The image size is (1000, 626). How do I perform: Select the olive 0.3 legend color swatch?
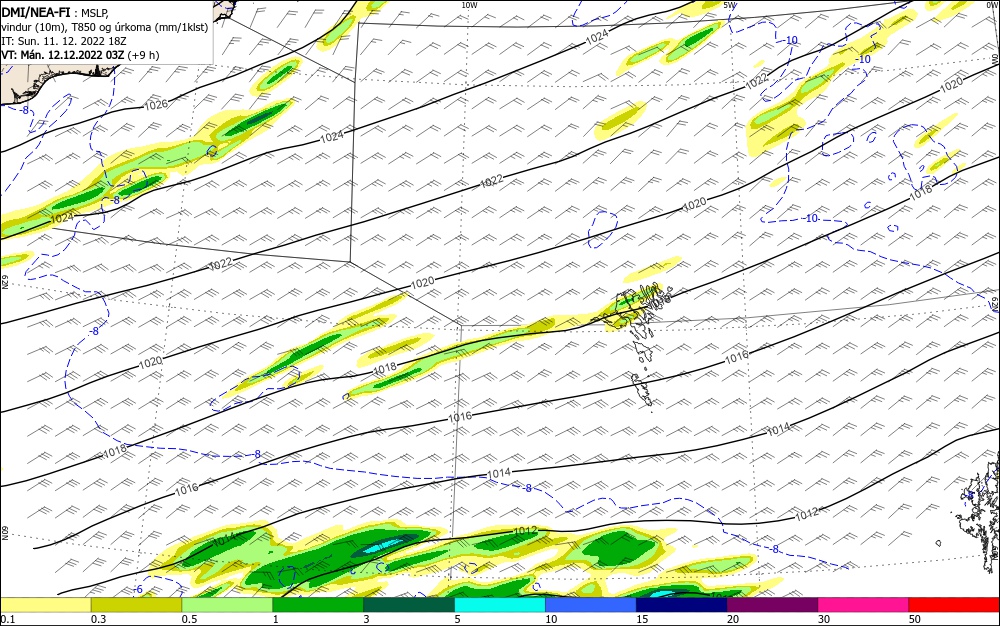point(136,605)
